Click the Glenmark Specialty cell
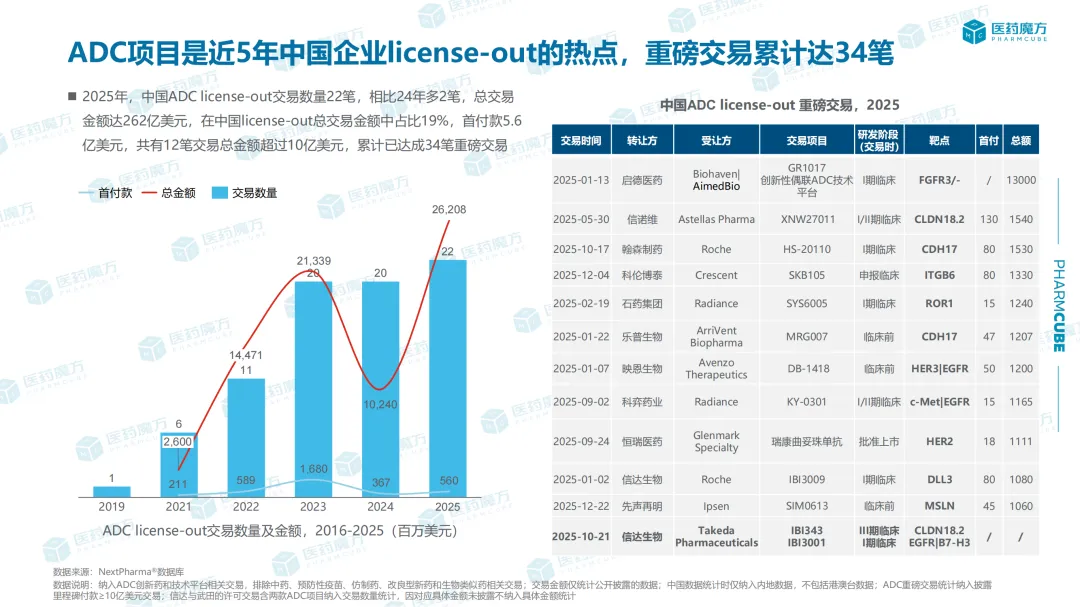The width and height of the screenshot is (1080, 607). click(x=716, y=441)
